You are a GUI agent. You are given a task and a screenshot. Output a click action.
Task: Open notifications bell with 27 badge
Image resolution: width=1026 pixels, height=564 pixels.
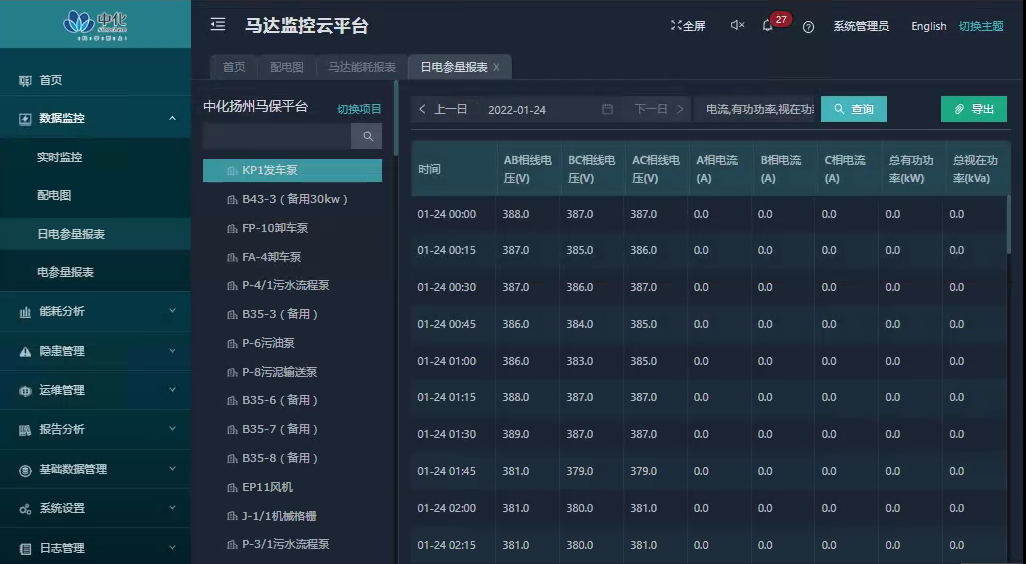pos(768,26)
